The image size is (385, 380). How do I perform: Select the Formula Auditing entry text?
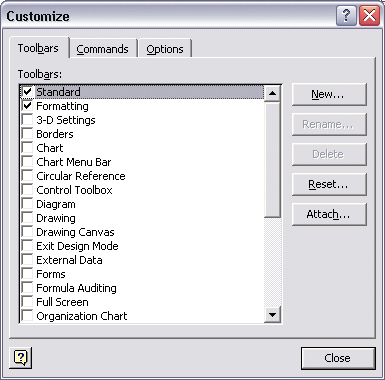coord(76,288)
